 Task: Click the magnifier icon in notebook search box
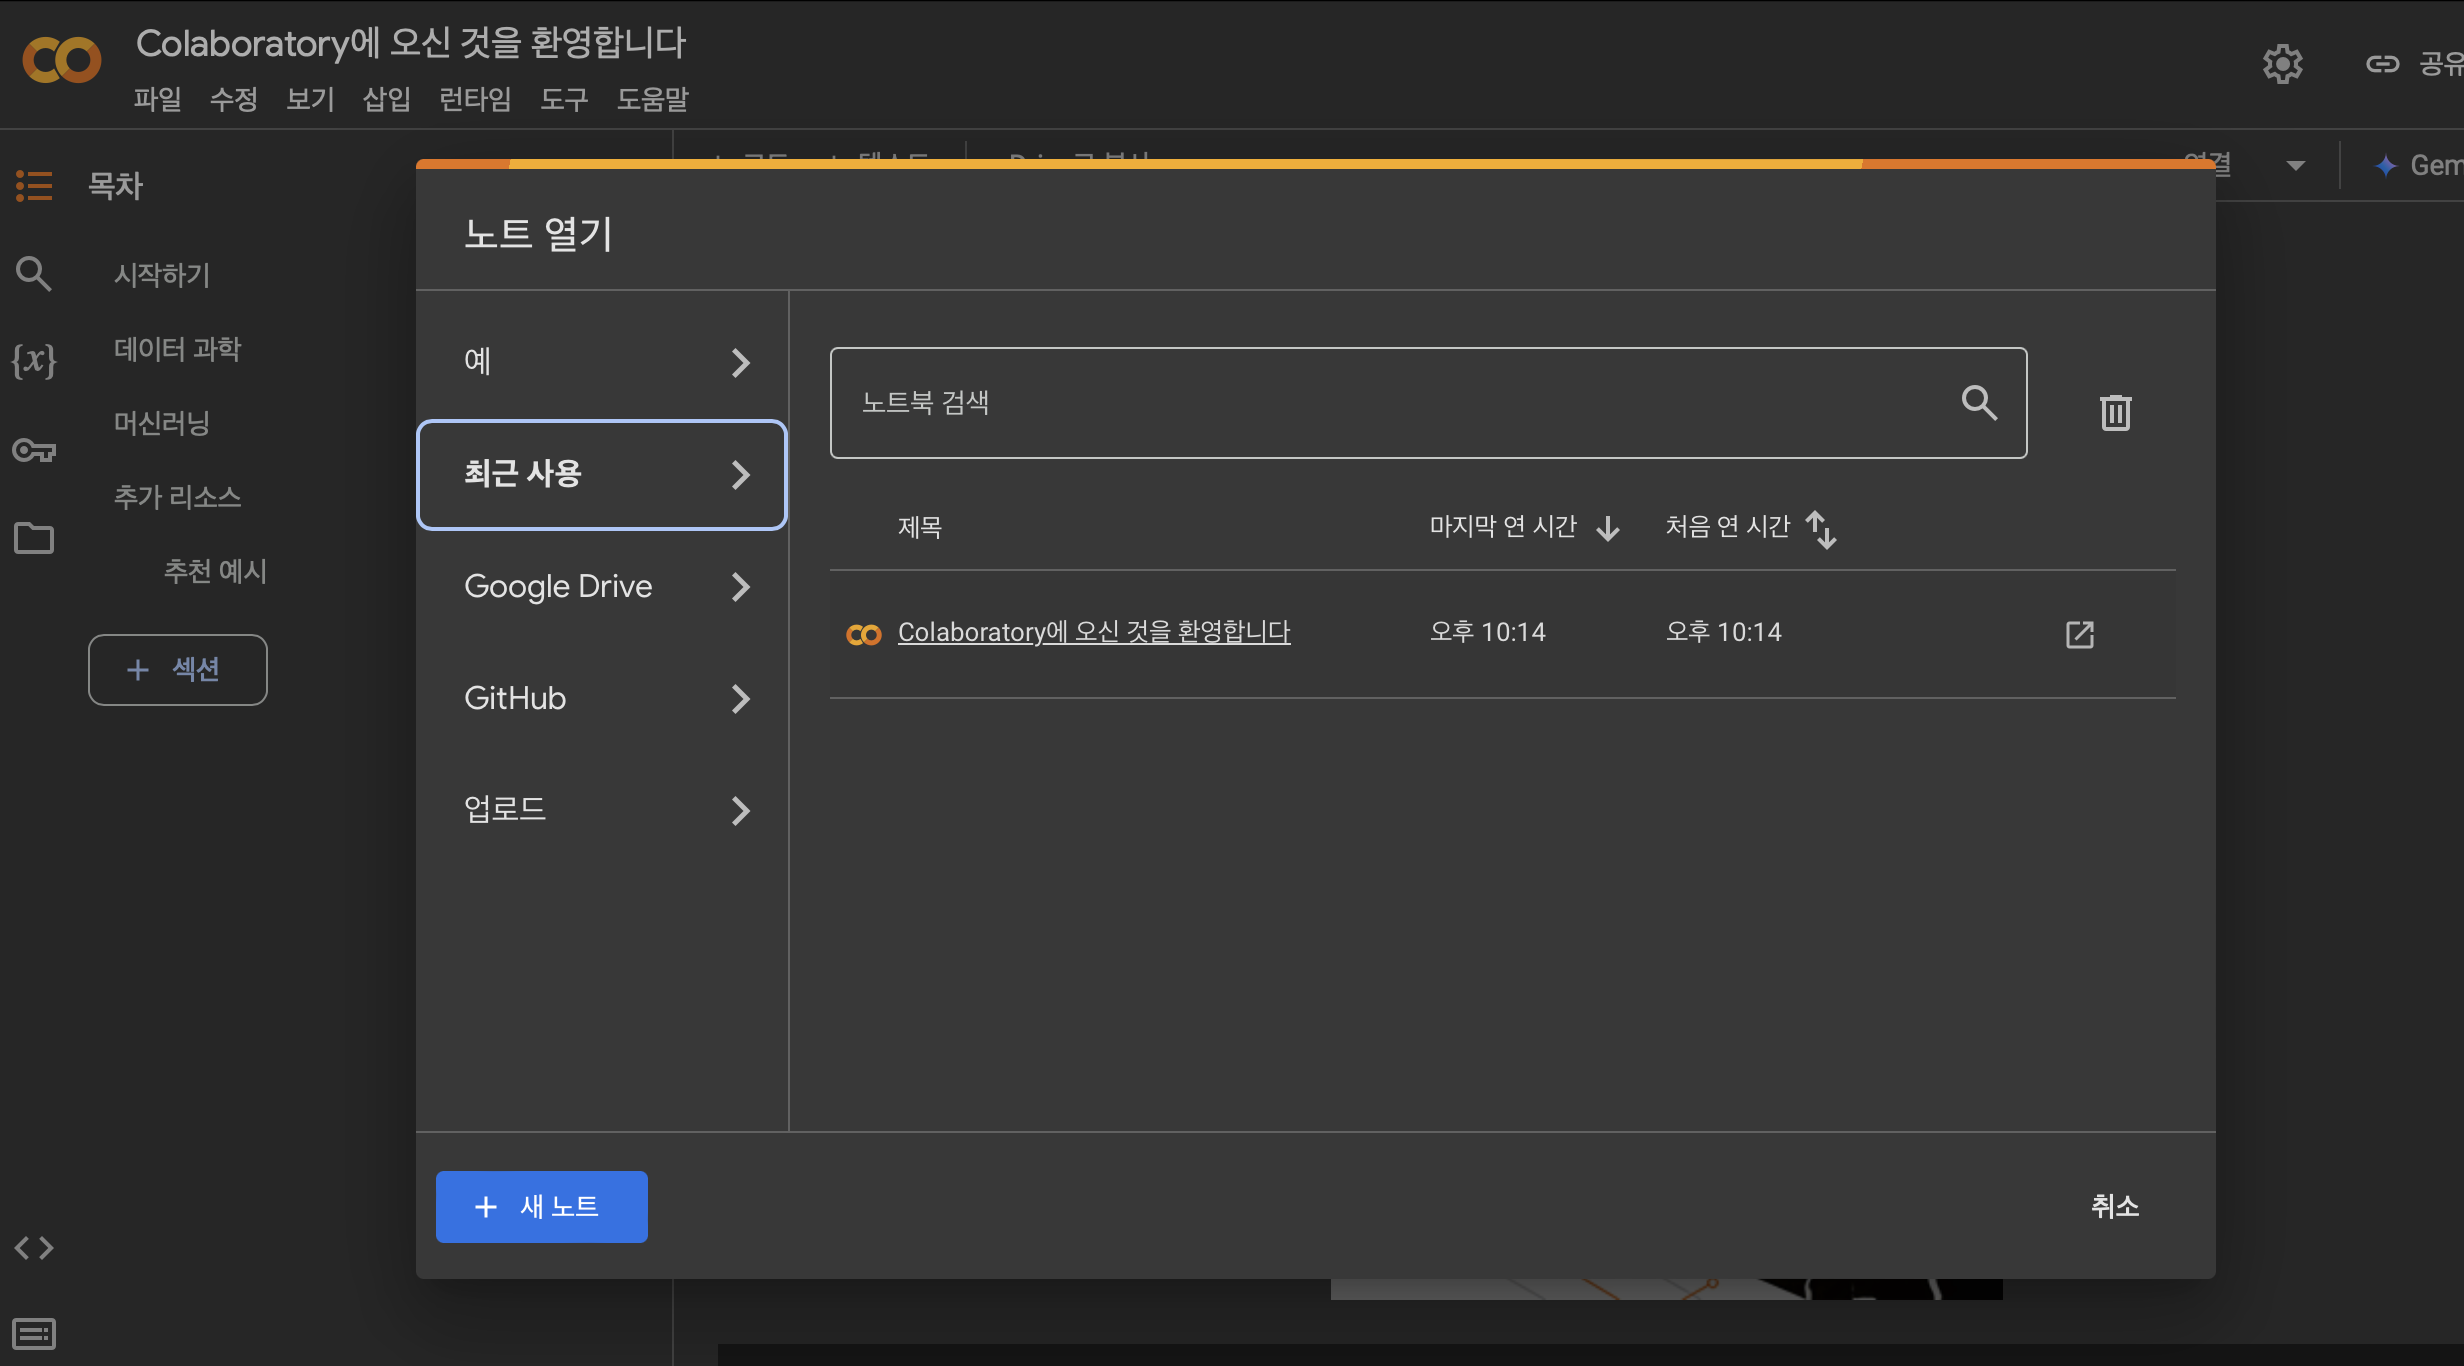[x=1978, y=403]
